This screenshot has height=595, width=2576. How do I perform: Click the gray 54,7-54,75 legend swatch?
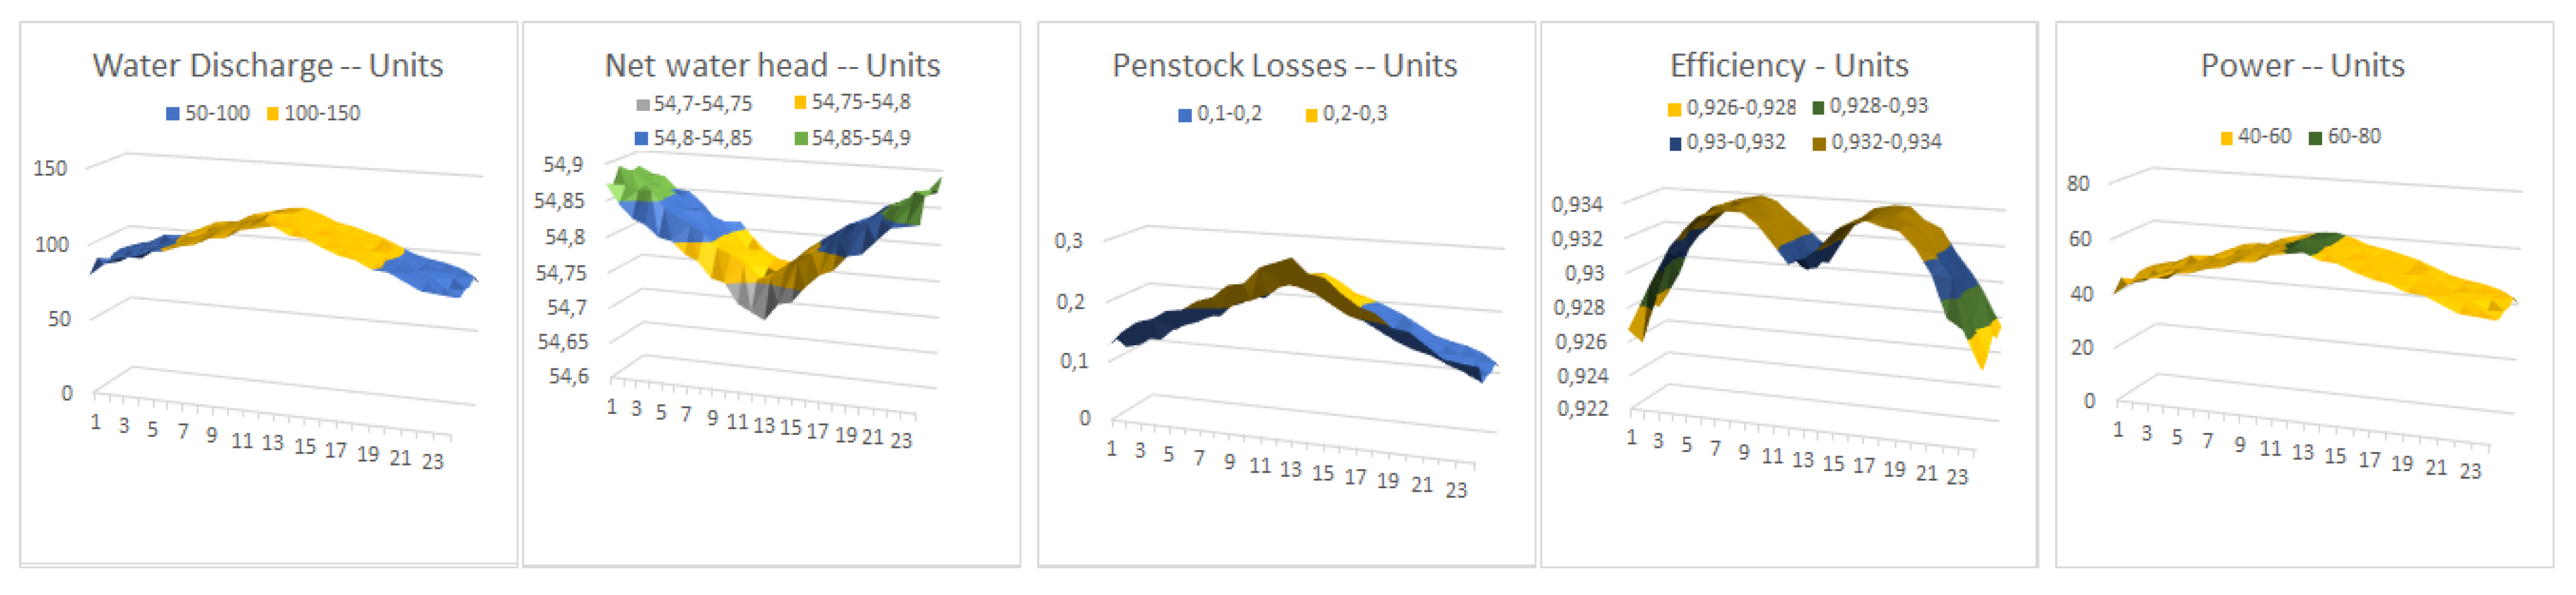(x=643, y=104)
